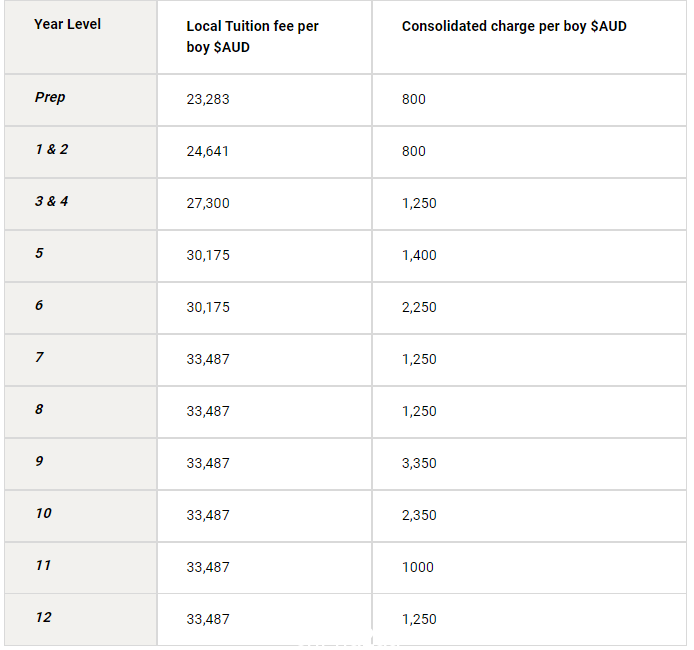Click the Year 7 row label
The height and width of the screenshot is (650, 694).
[39, 357]
